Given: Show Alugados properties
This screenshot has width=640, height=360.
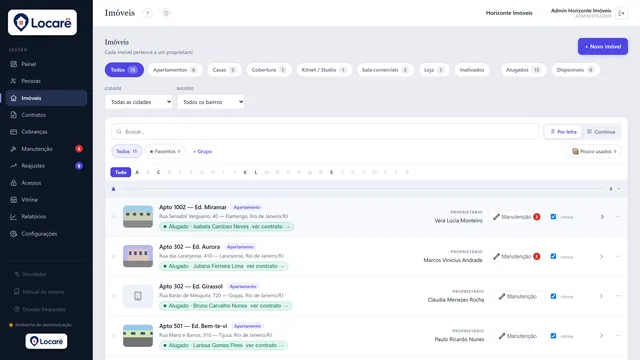Looking at the screenshot, I should click(x=523, y=70).
